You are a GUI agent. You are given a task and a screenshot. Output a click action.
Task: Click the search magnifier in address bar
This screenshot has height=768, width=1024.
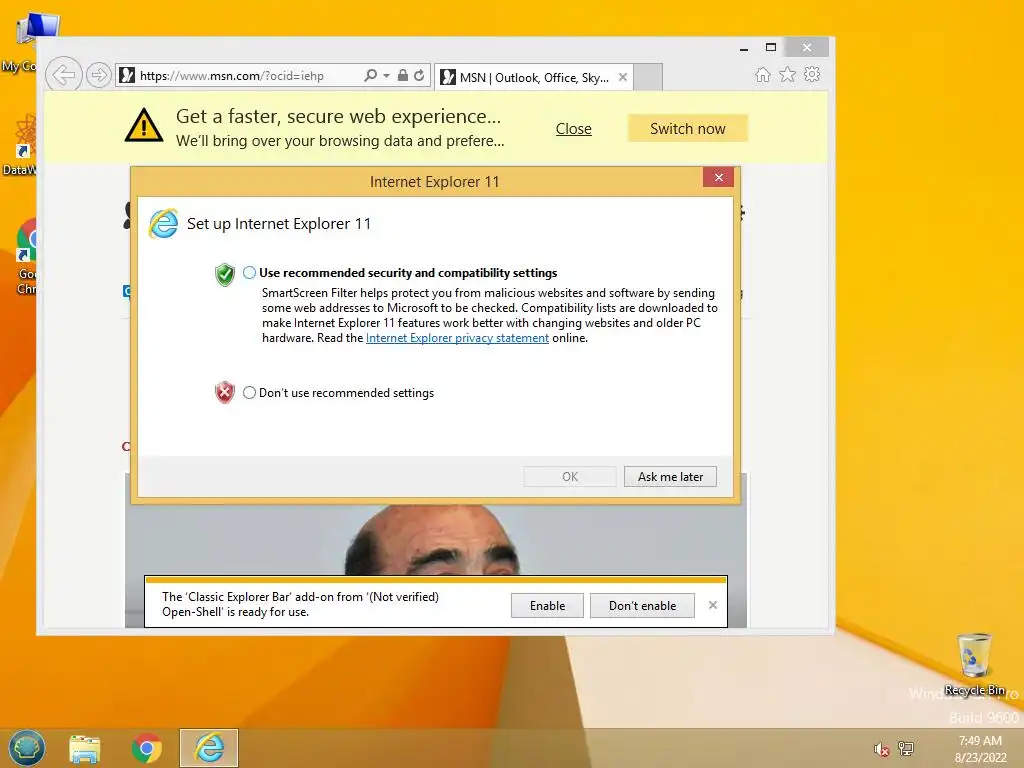click(x=370, y=75)
